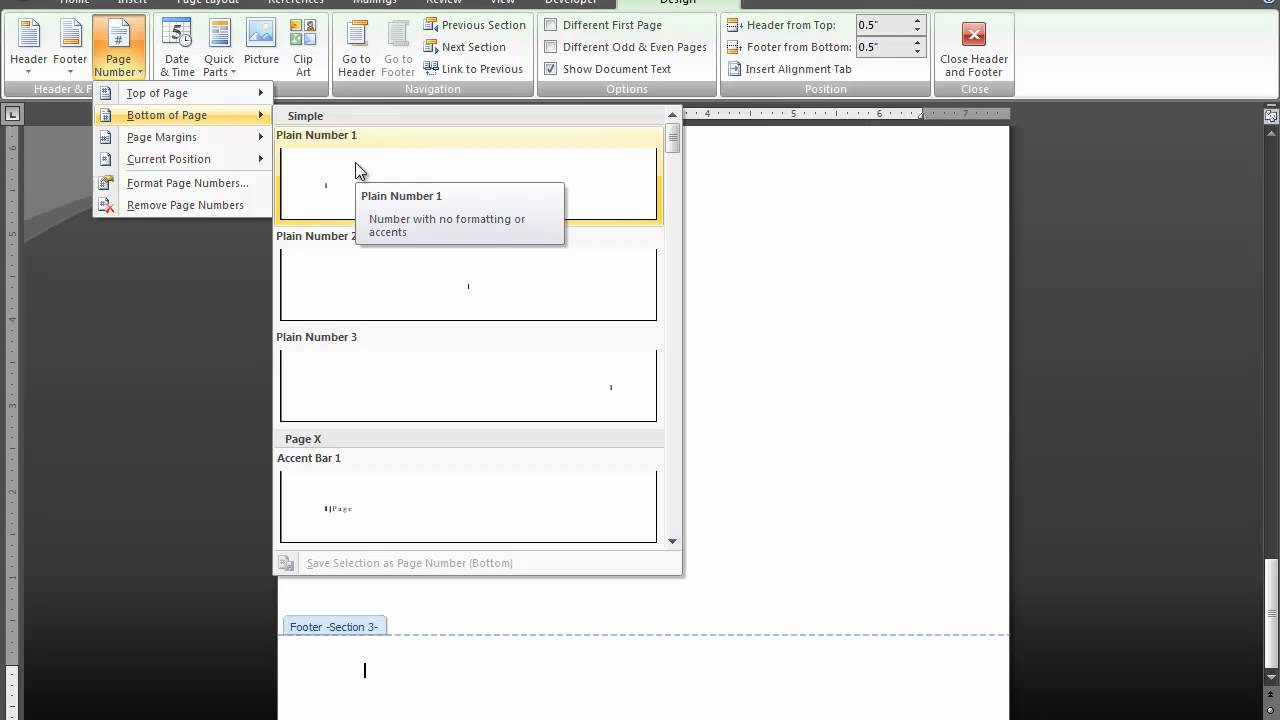Click the Page Margins menu icon

tap(106, 137)
